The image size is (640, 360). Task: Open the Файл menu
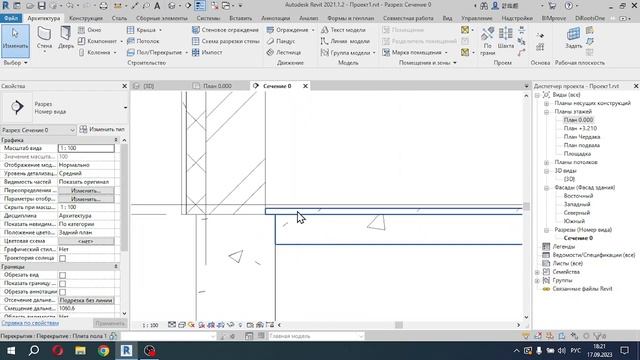point(11,18)
